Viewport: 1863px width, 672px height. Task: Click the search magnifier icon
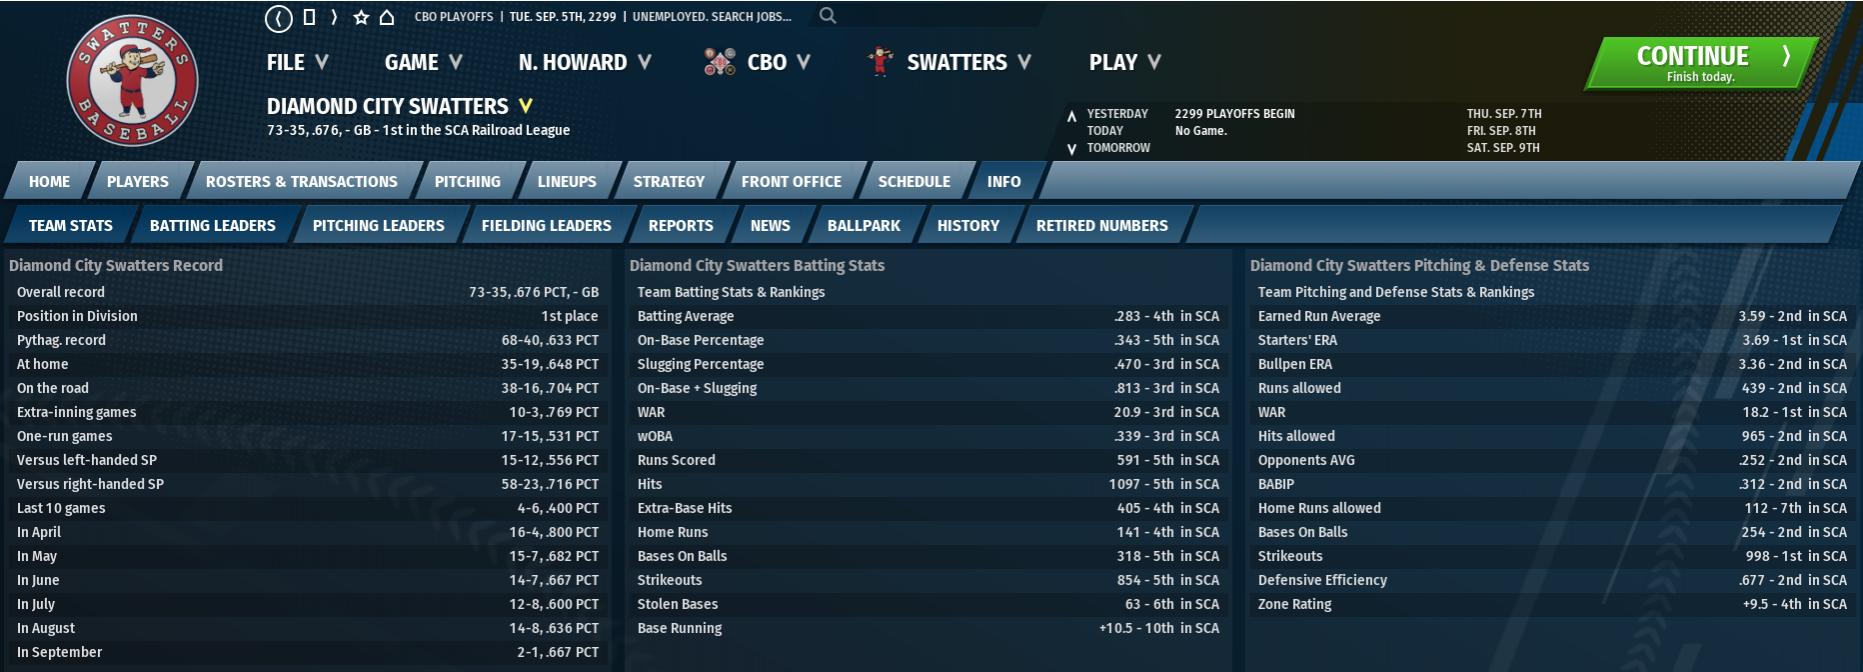click(827, 15)
